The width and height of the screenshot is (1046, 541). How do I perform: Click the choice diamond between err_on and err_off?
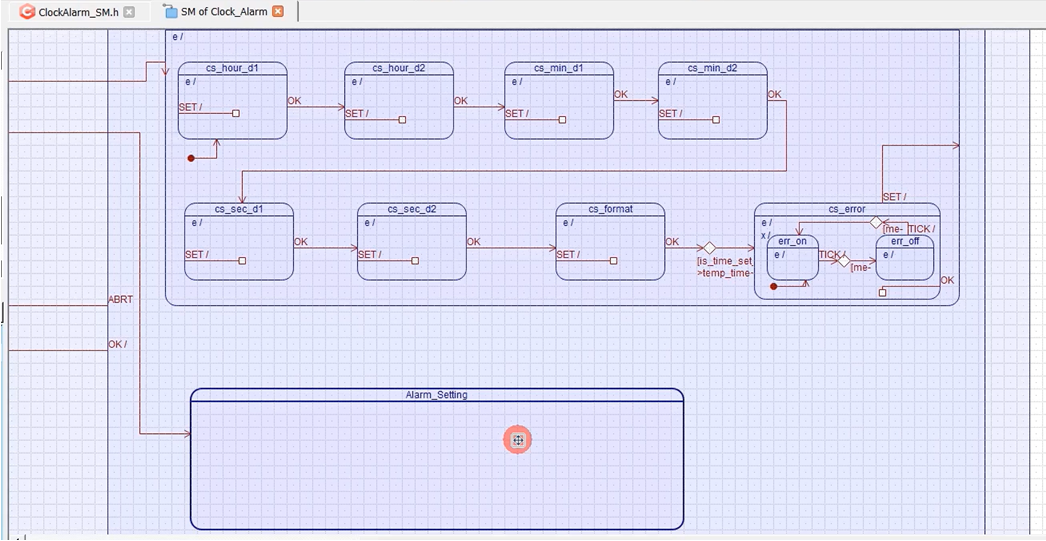[844, 261]
